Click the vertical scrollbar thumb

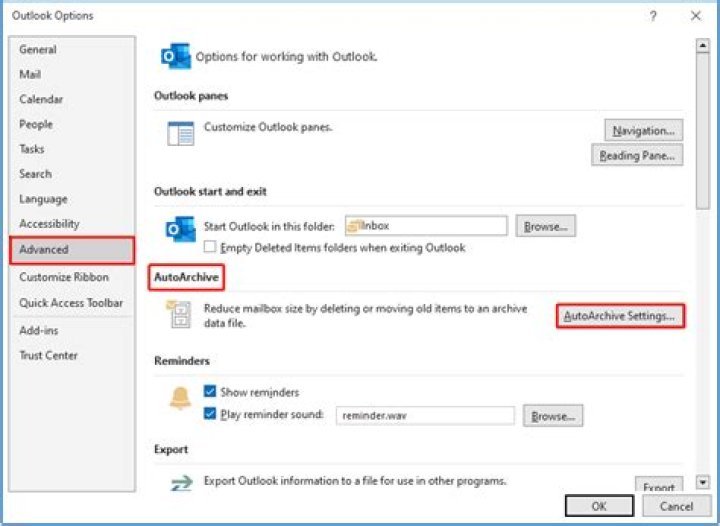pyautogui.click(x=703, y=131)
